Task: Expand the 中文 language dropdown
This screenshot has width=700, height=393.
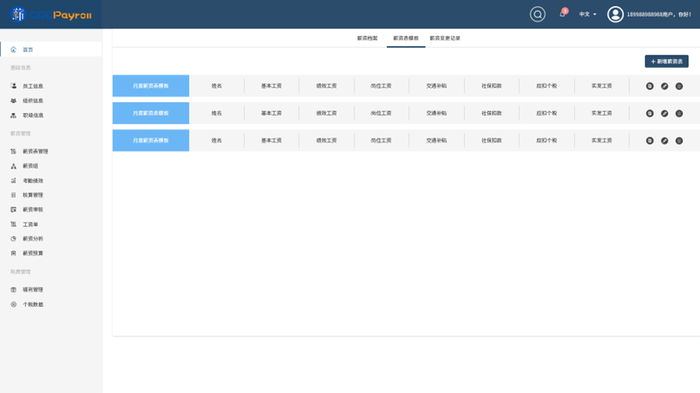Action: click(588, 14)
